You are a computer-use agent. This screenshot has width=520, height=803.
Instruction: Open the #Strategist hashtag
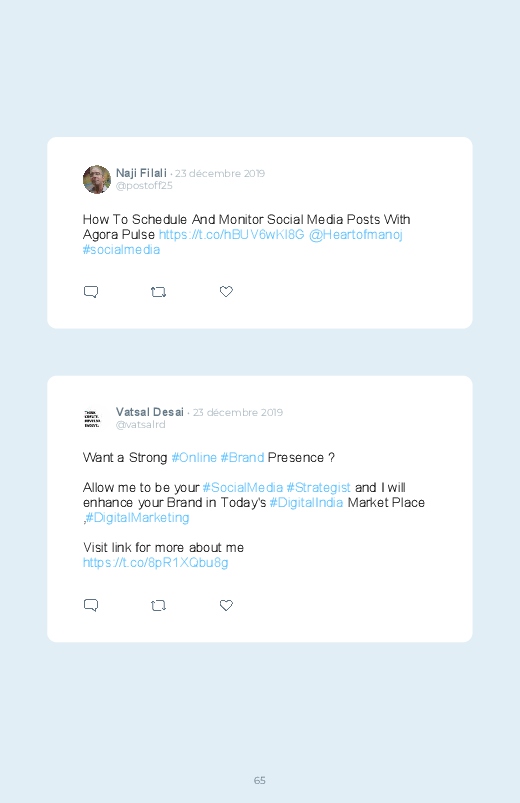coord(319,488)
